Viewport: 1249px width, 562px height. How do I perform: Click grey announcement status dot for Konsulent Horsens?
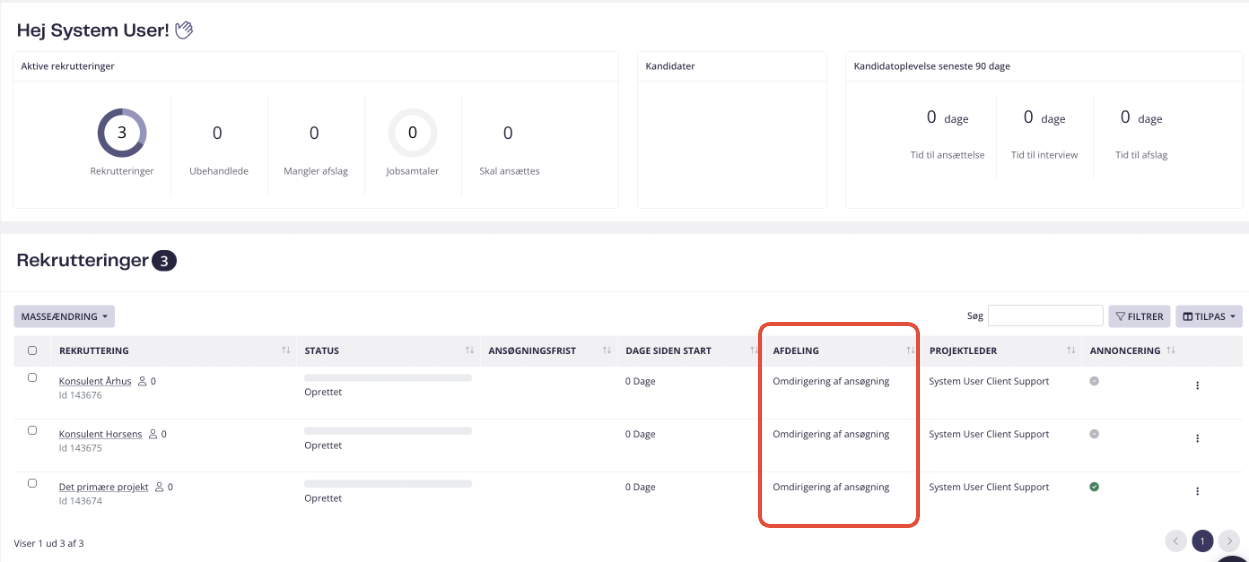pyautogui.click(x=1094, y=434)
